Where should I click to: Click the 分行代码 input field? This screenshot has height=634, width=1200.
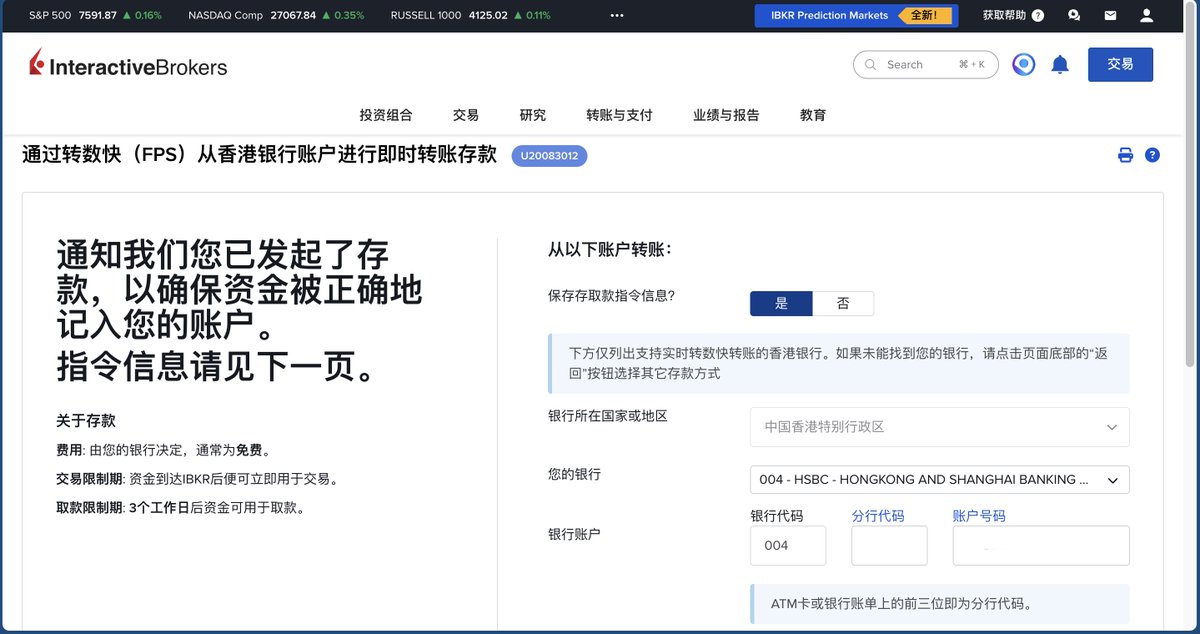coord(889,546)
